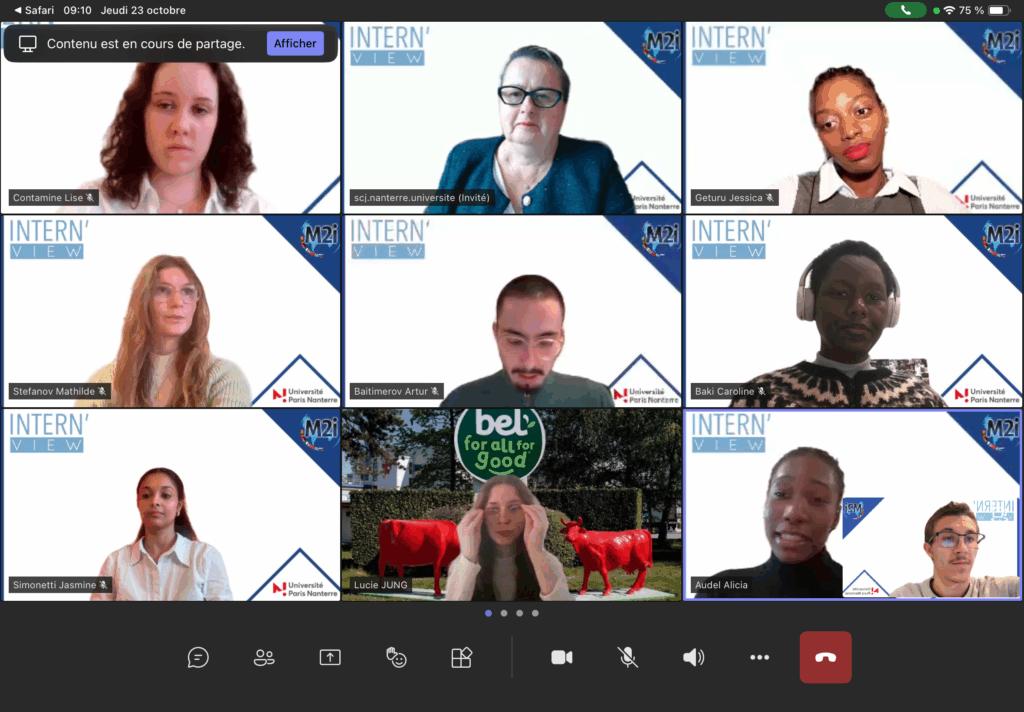Select Lucie JUNG's video tile
The image size is (1024, 712).
(x=511, y=505)
